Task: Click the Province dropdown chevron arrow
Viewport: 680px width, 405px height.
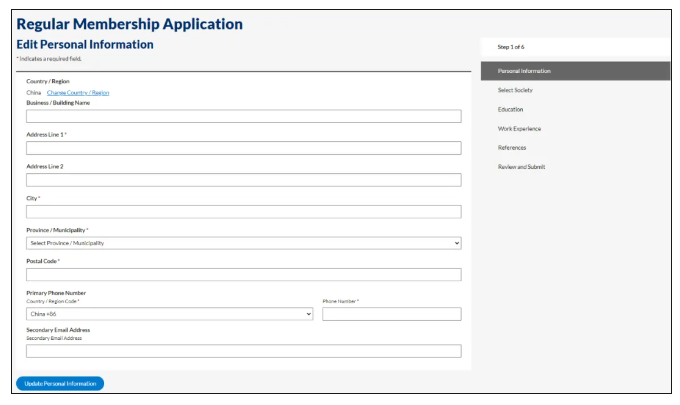Action: click(456, 243)
